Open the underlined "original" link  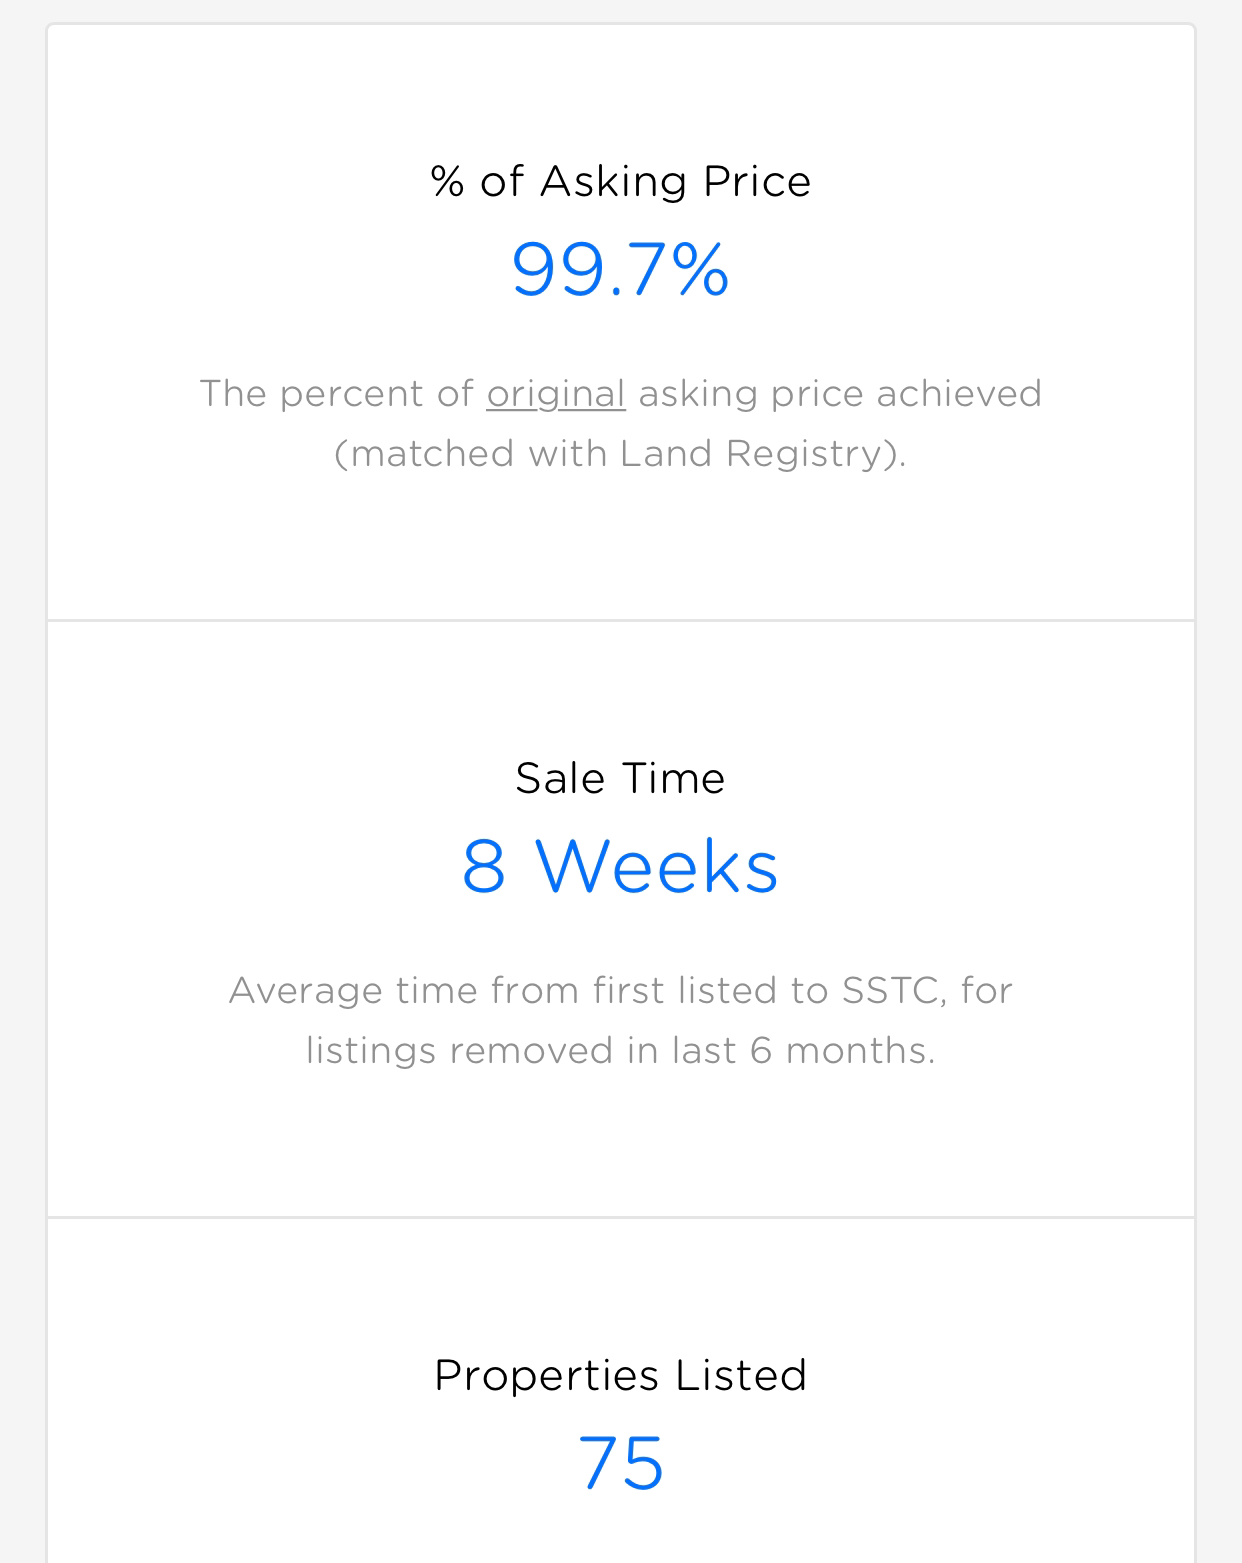point(556,394)
